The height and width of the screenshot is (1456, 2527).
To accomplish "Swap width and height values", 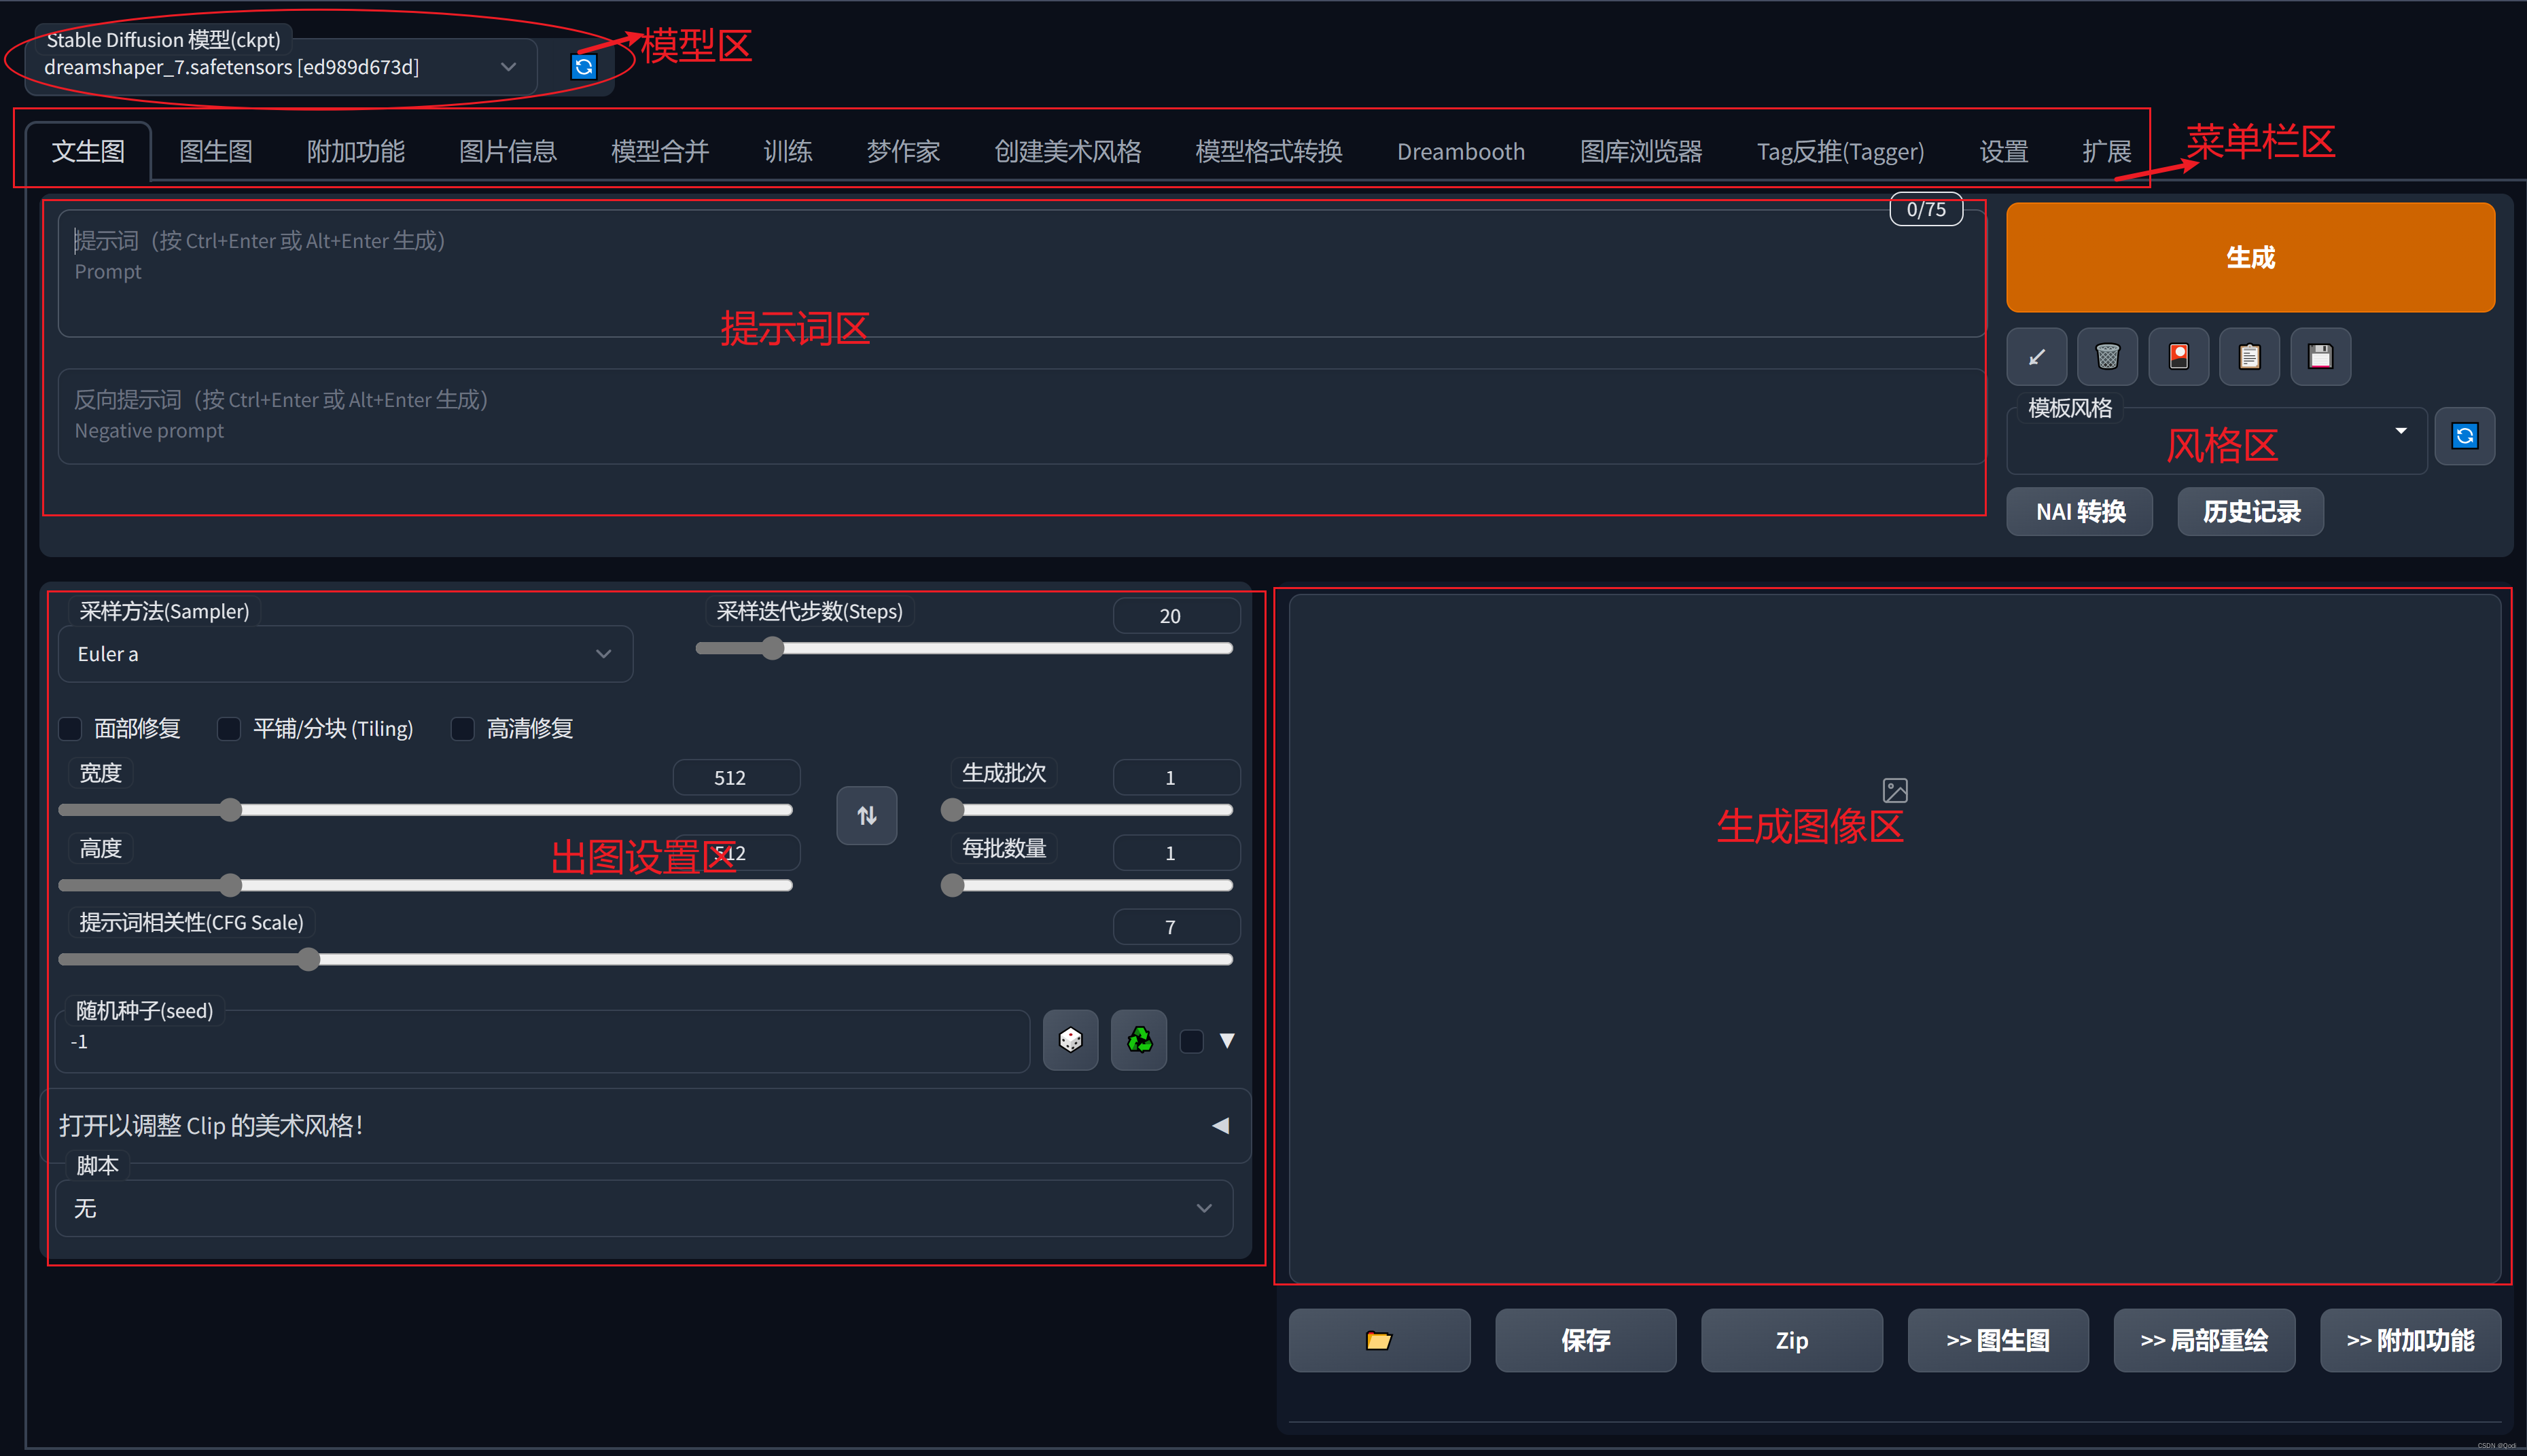I will click(x=866, y=816).
